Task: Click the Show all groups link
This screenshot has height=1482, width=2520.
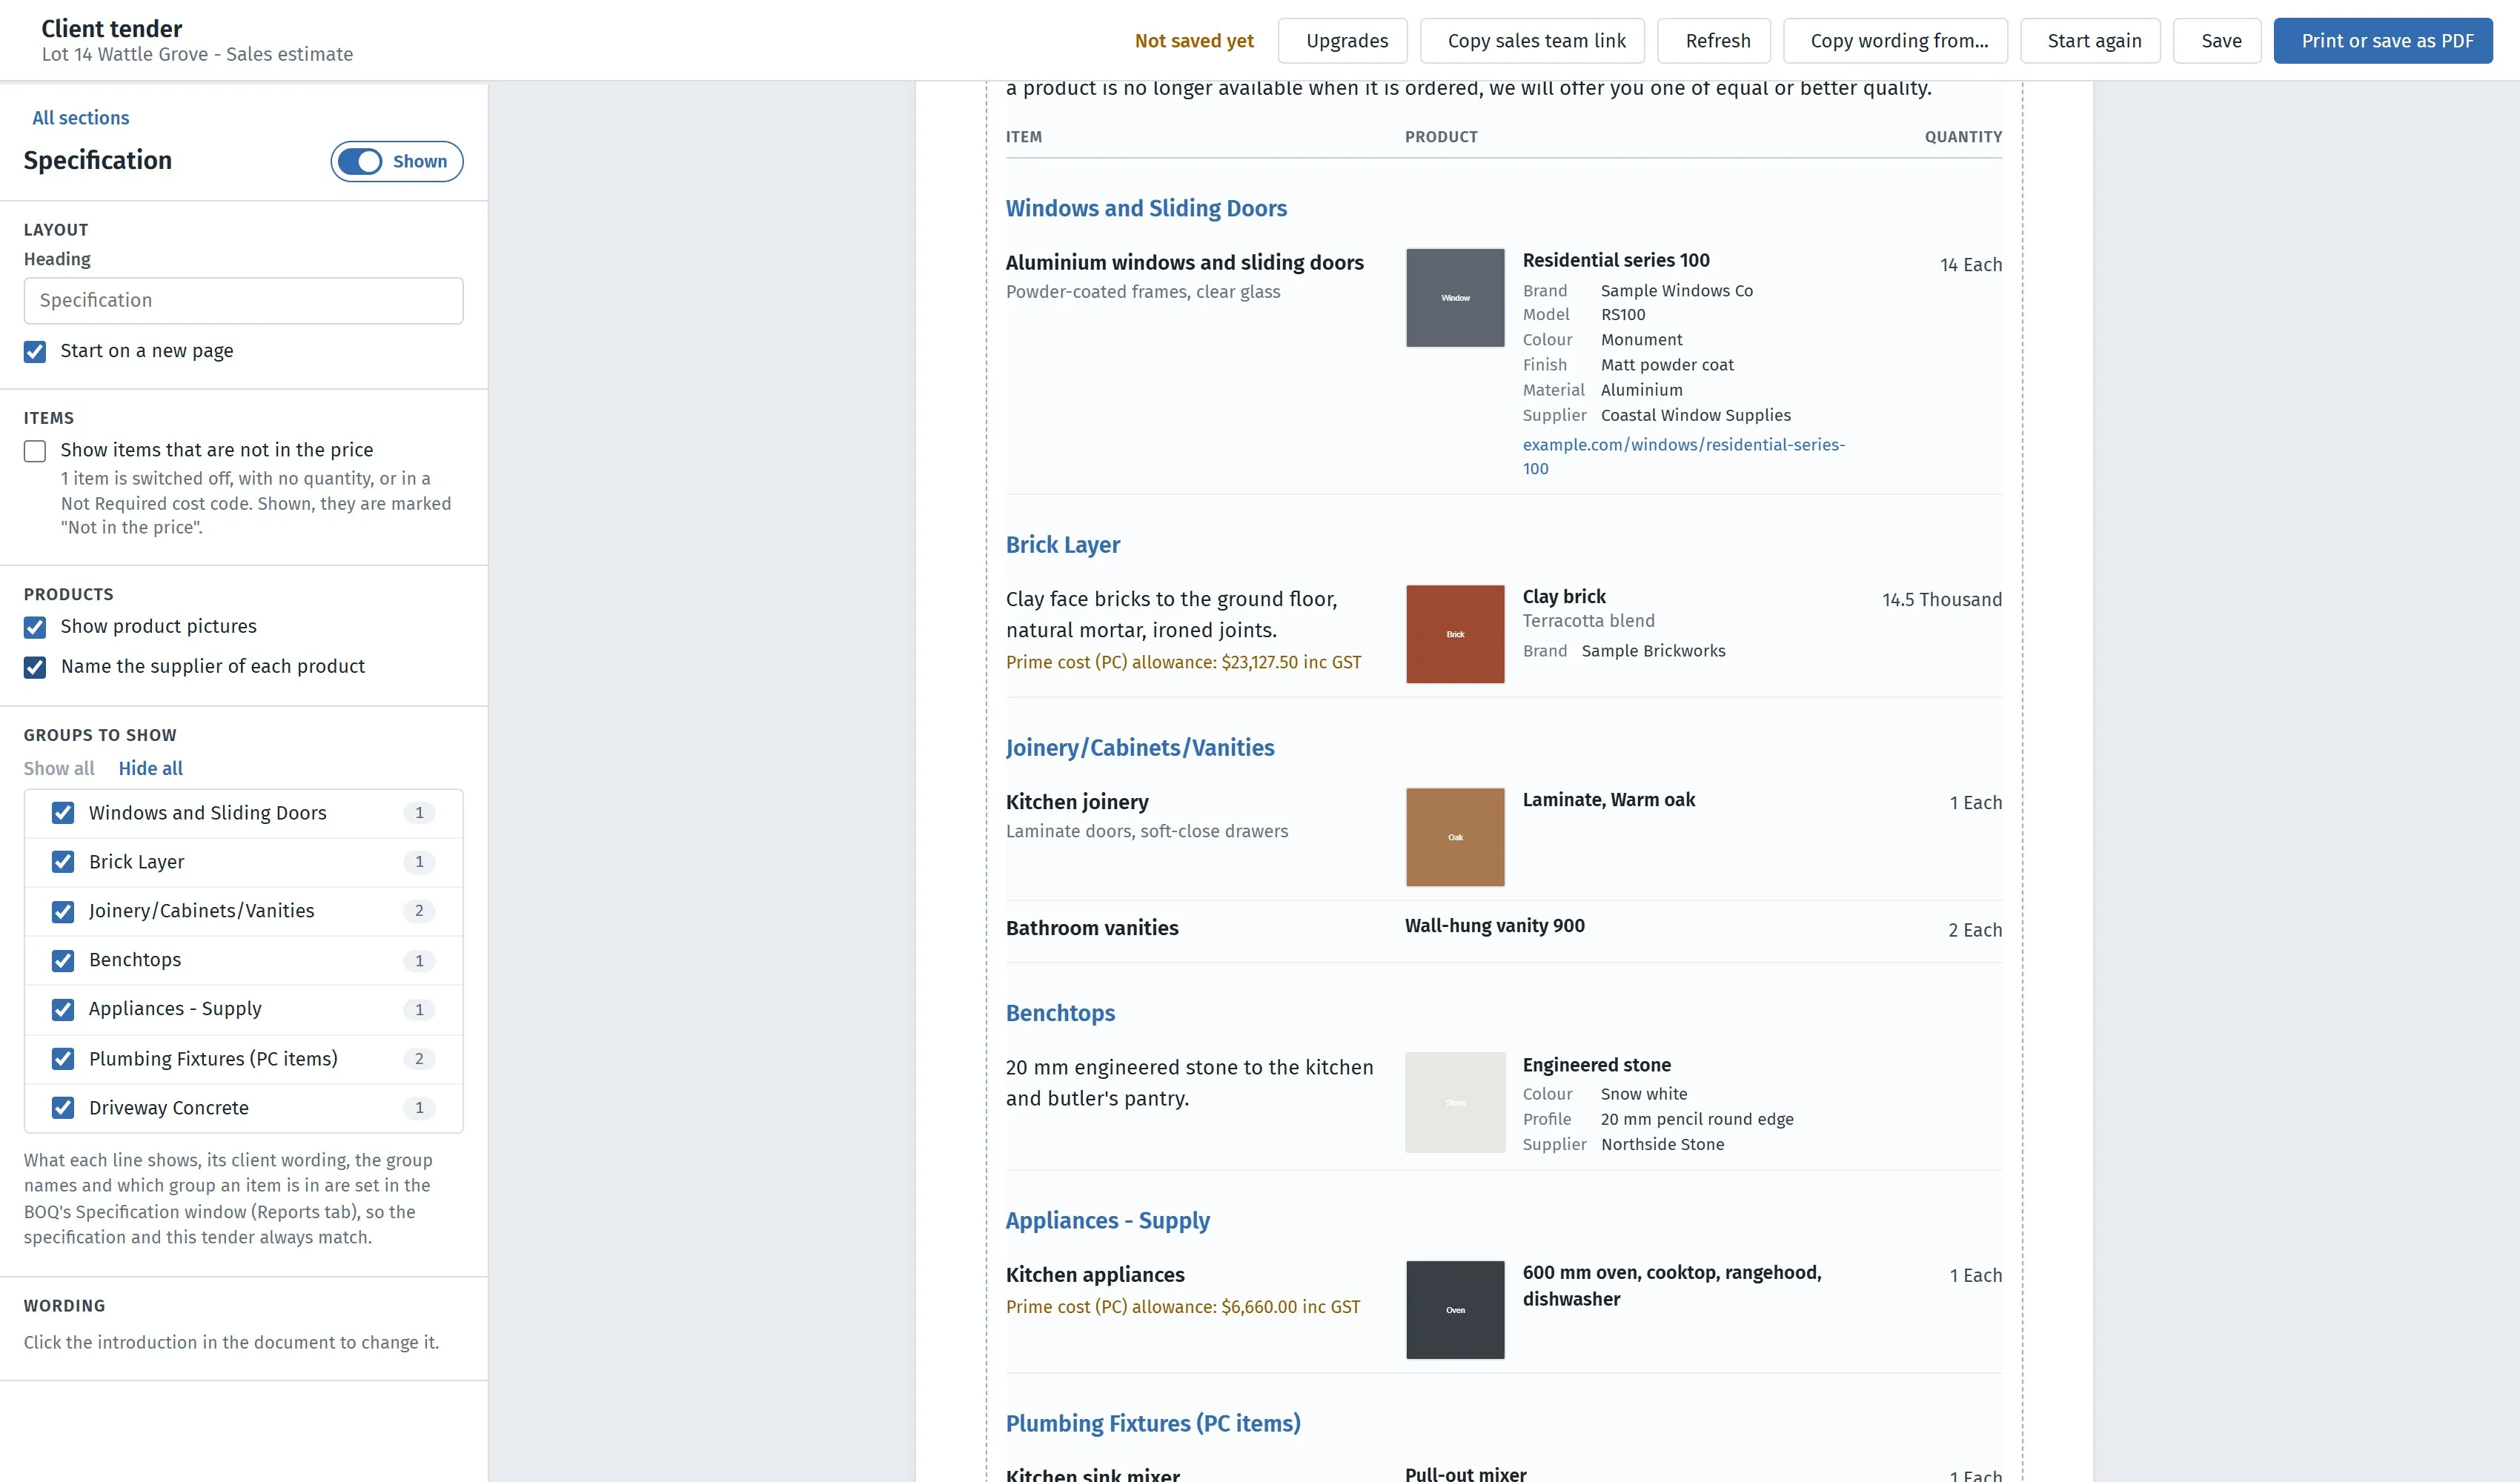Action: pyautogui.click(x=59, y=768)
